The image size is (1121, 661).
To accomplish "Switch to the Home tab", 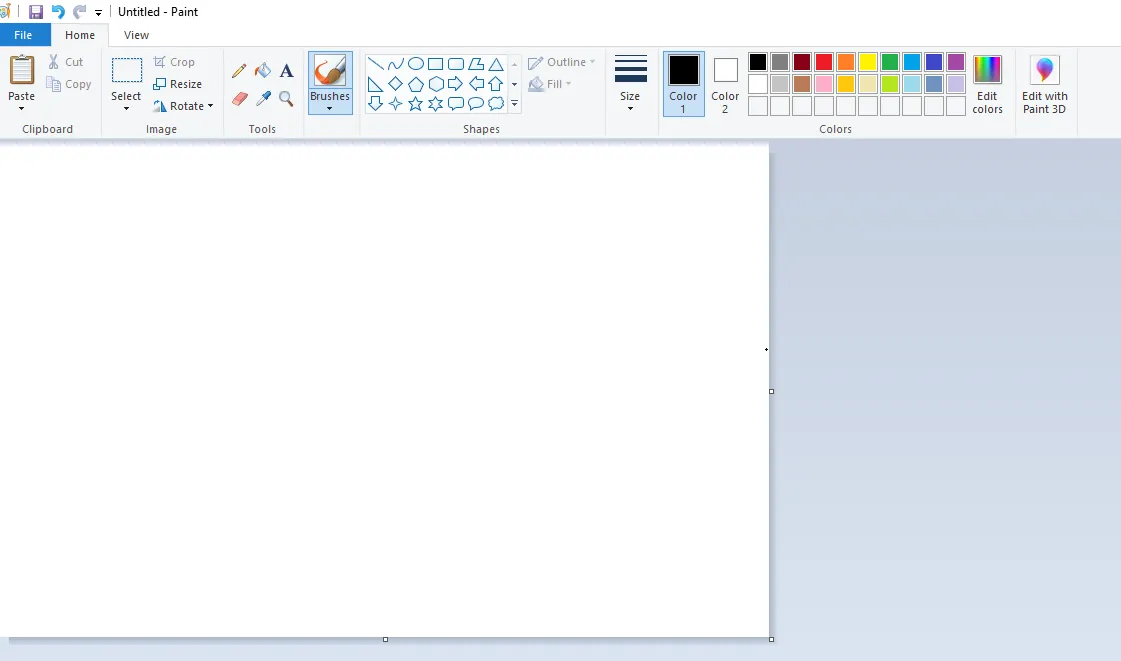I will (x=80, y=35).
